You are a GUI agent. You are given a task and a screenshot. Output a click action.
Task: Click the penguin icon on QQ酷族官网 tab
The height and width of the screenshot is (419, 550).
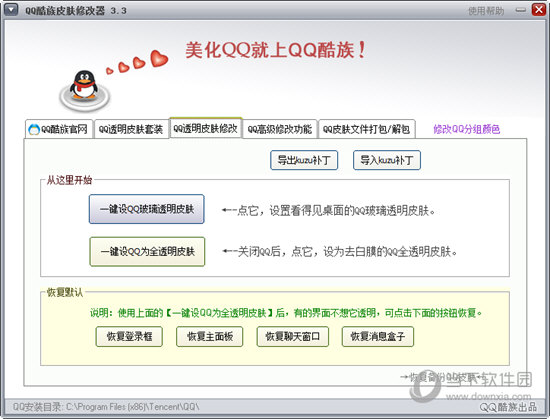click(x=34, y=129)
